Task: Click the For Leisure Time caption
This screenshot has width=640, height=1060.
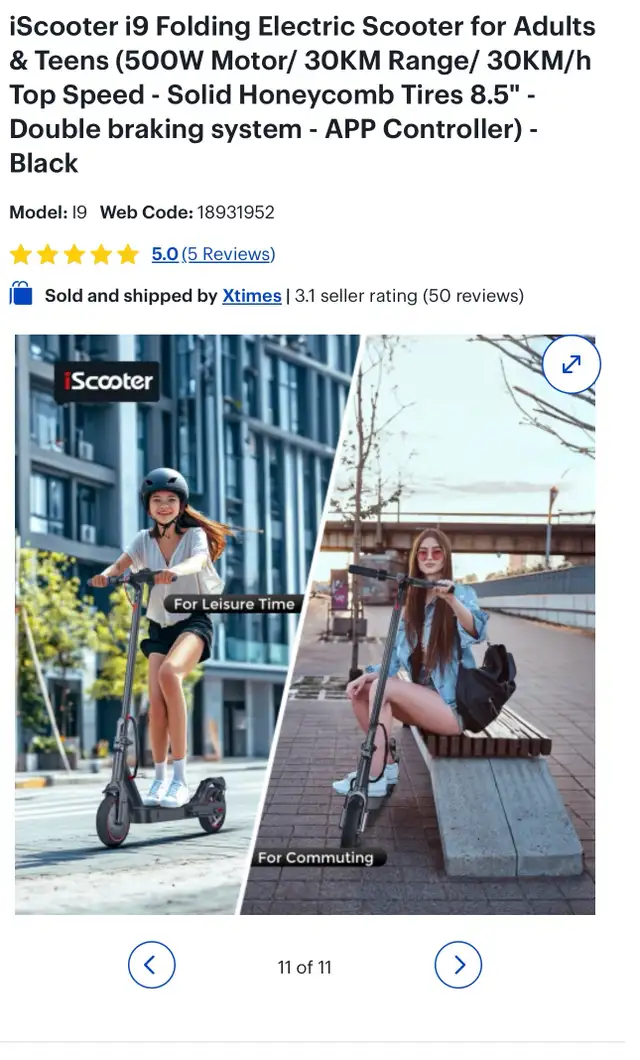Action: tap(234, 604)
